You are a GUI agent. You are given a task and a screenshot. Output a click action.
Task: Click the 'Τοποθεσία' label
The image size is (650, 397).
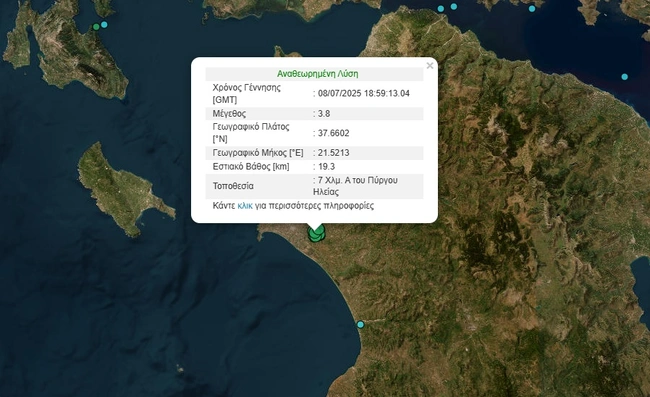coord(233,186)
